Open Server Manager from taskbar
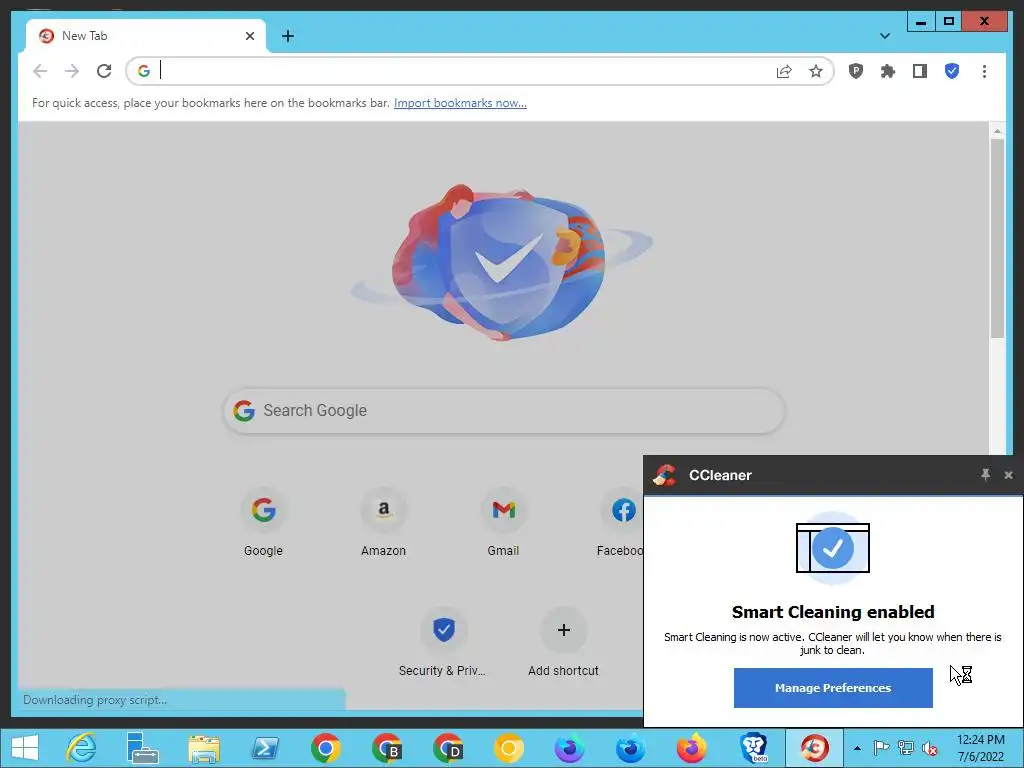1024x768 pixels. pos(142,748)
